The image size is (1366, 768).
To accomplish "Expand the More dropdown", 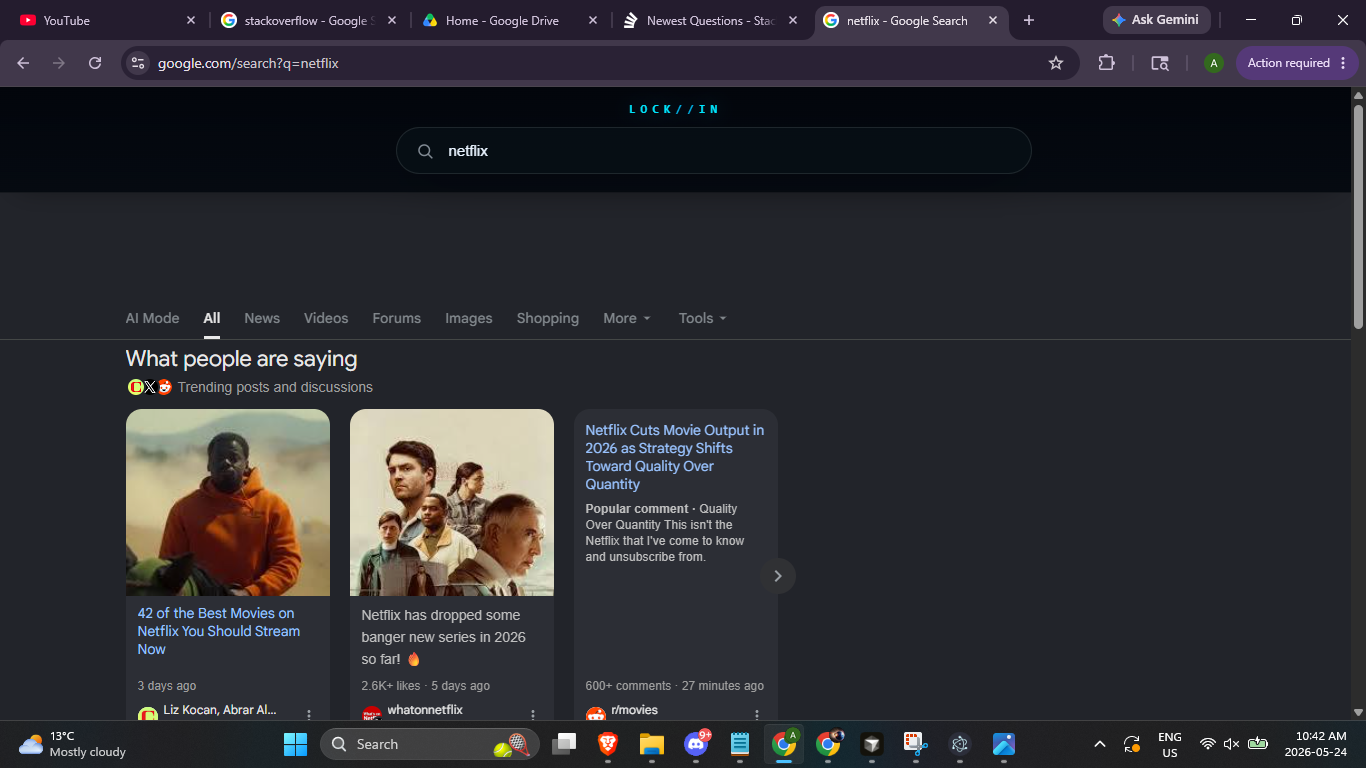I will (627, 318).
